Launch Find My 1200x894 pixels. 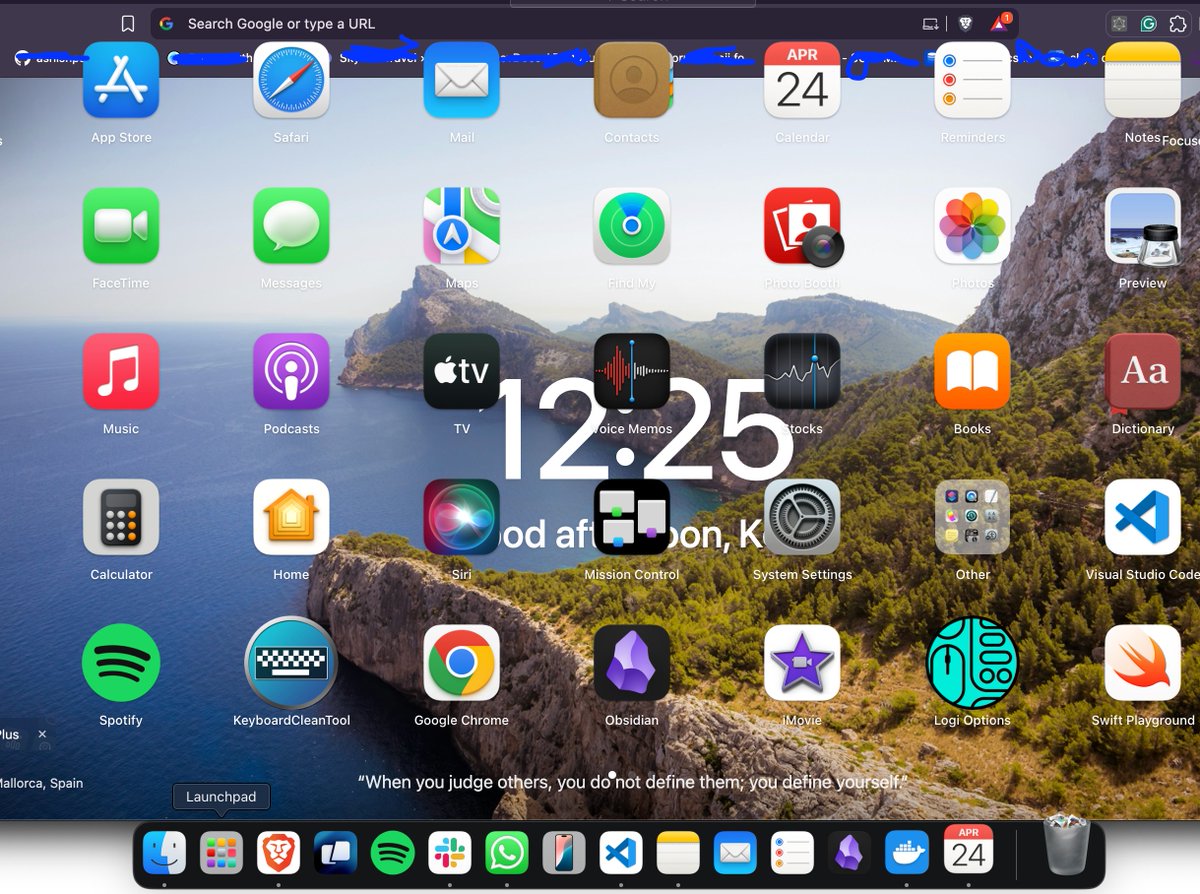point(632,226)
